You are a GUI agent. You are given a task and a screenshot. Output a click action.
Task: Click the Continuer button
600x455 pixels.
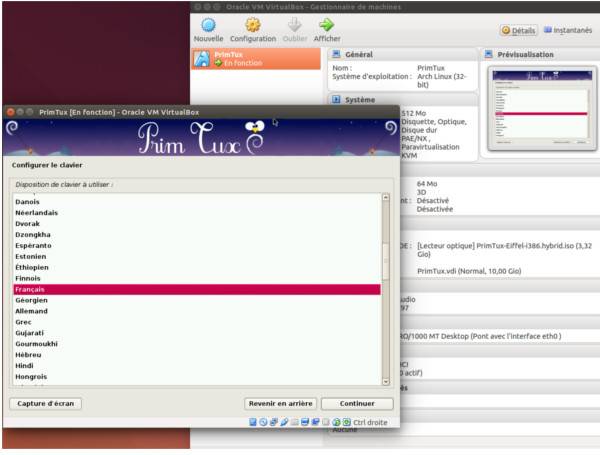point(357,403)
